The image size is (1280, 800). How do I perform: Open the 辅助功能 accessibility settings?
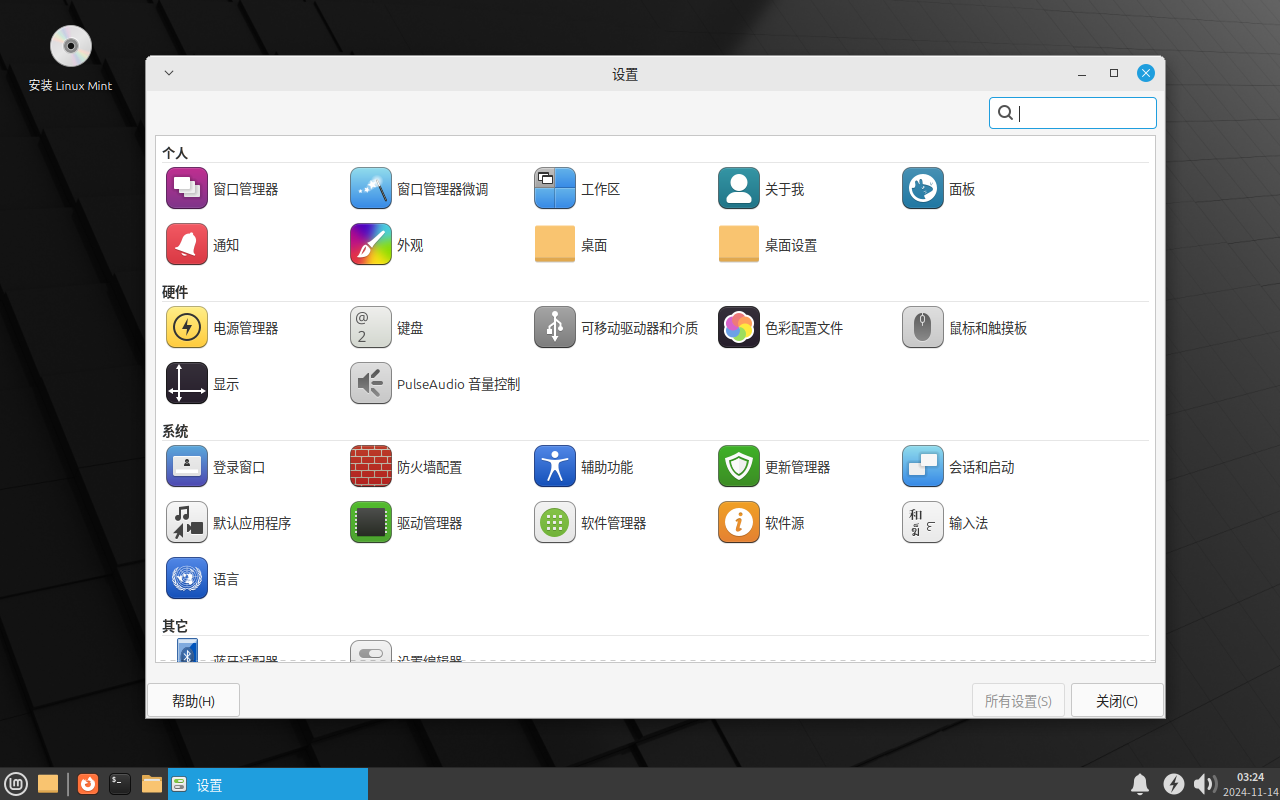coord(583,467)
